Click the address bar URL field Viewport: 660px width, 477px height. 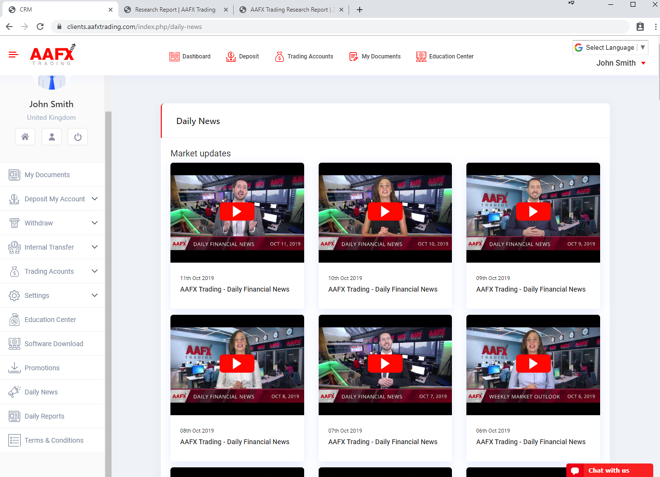[340, 27]
